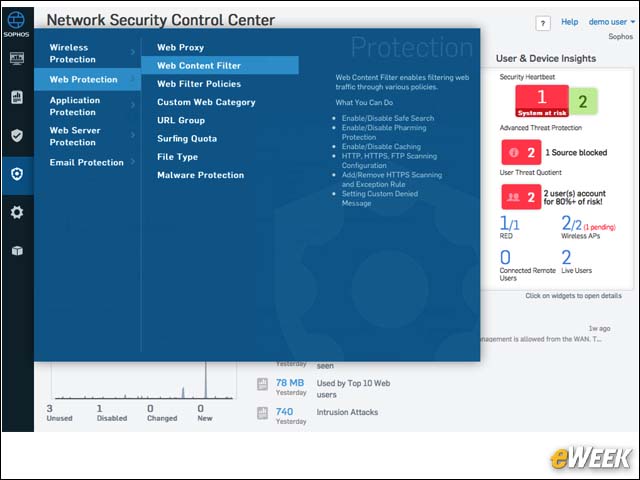Screen dimensions: 640x480
Task: Open the System gear sidebar icon
Action: 17,212
